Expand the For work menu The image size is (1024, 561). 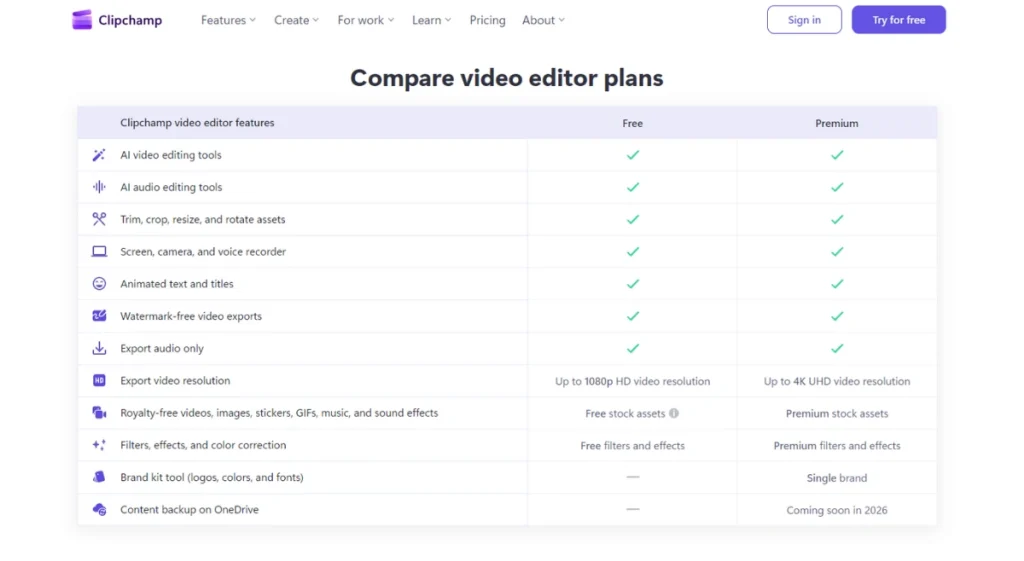[x=366, y=20]
